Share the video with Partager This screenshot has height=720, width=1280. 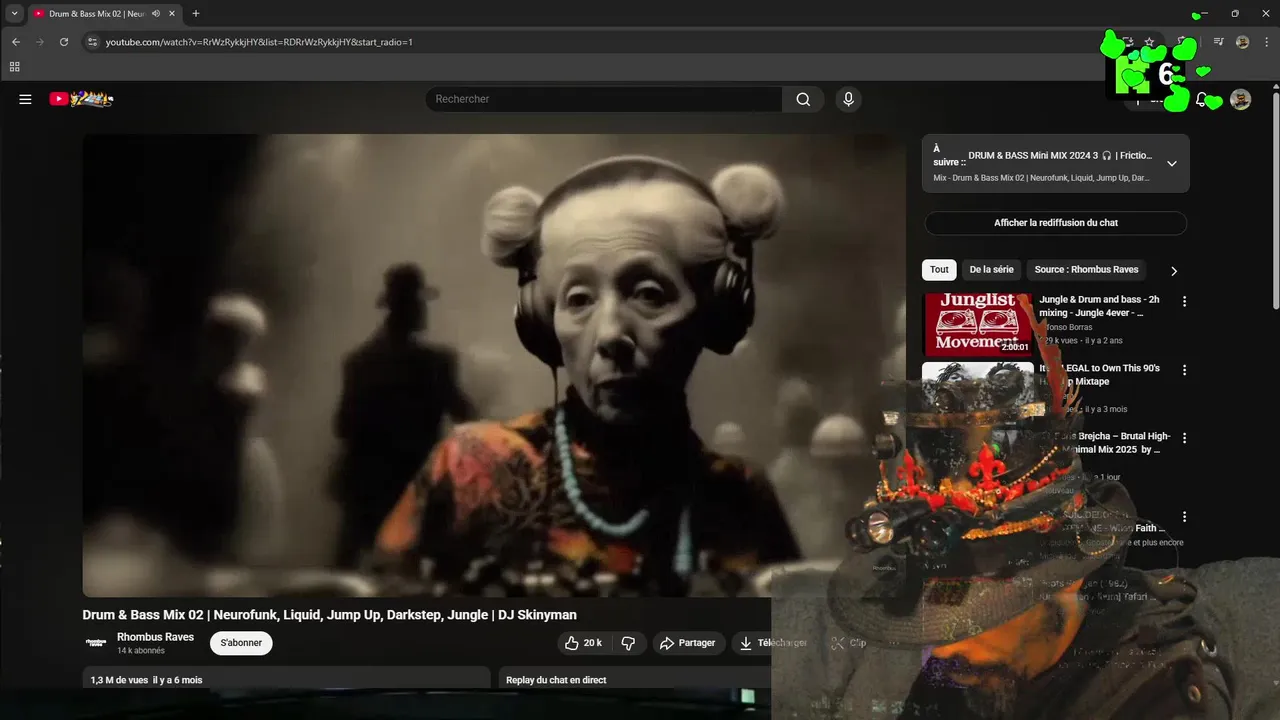[688, 643]
